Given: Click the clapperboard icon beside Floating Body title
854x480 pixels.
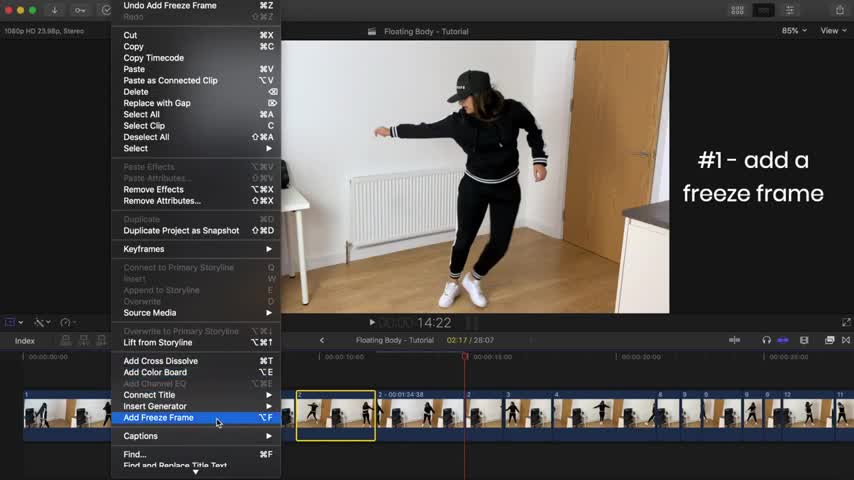Looking at the screenshot, I should pos(371,32).
